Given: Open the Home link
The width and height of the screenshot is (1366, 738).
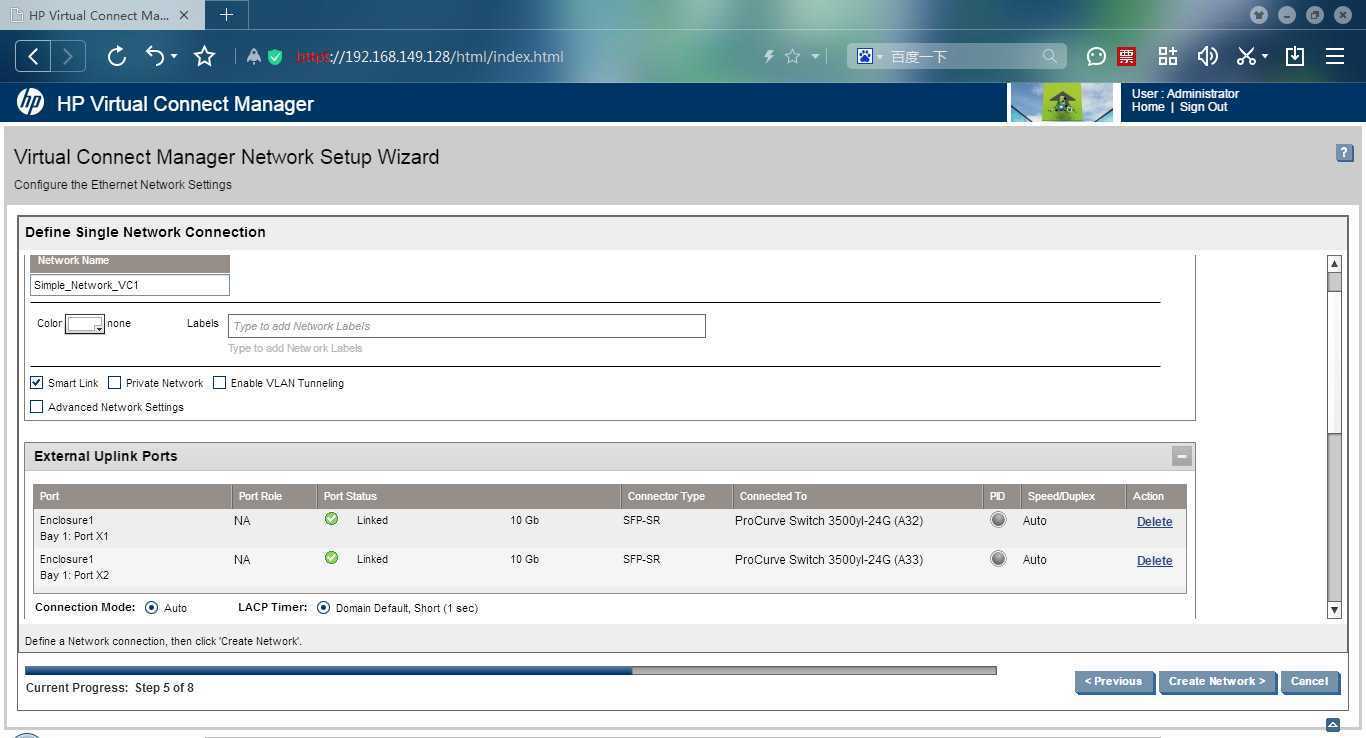Looking at the screenshot, I should tap(1148, 107).
